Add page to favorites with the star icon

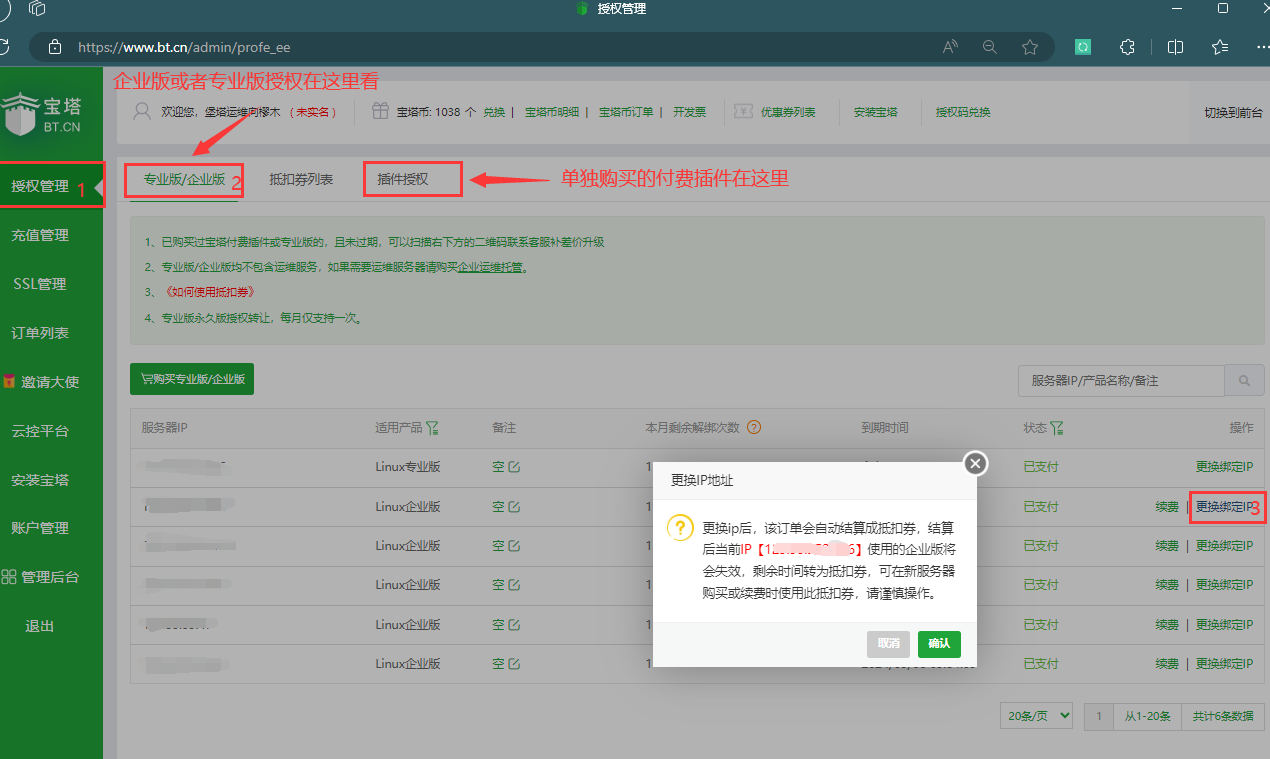click(x=1030, y=46)
